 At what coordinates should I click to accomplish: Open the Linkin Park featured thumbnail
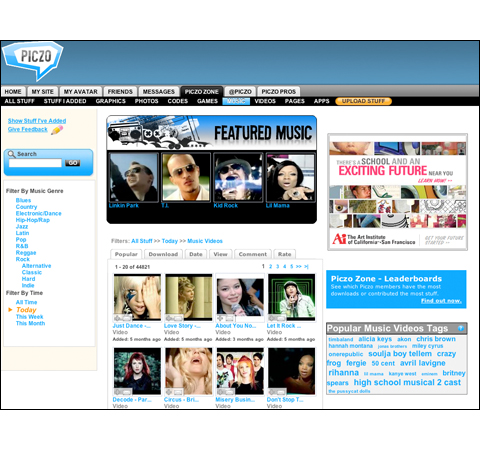click(x=134, y=177)
